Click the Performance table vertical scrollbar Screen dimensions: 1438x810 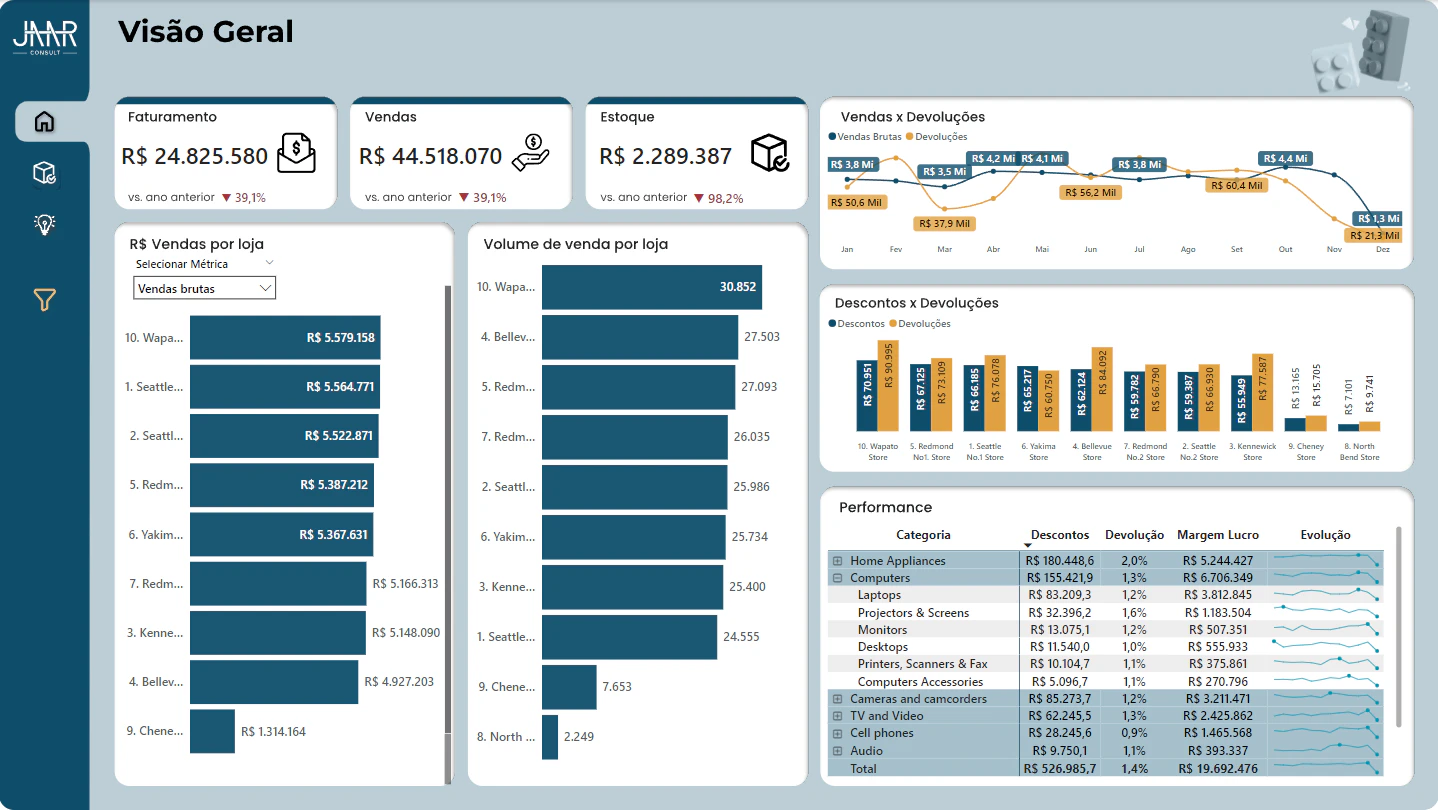[1398, 627]
